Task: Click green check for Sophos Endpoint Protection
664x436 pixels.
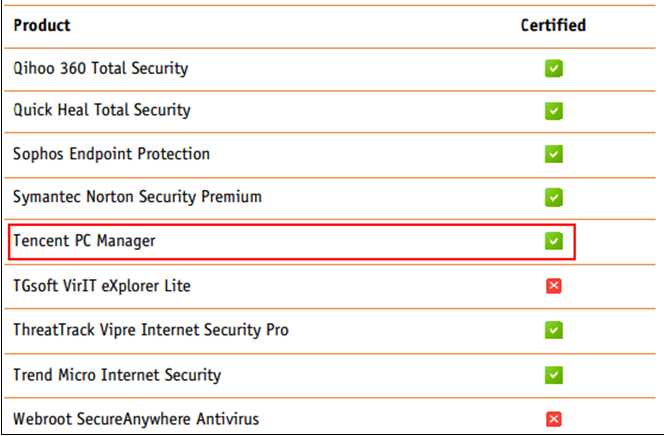Action: 553,154
